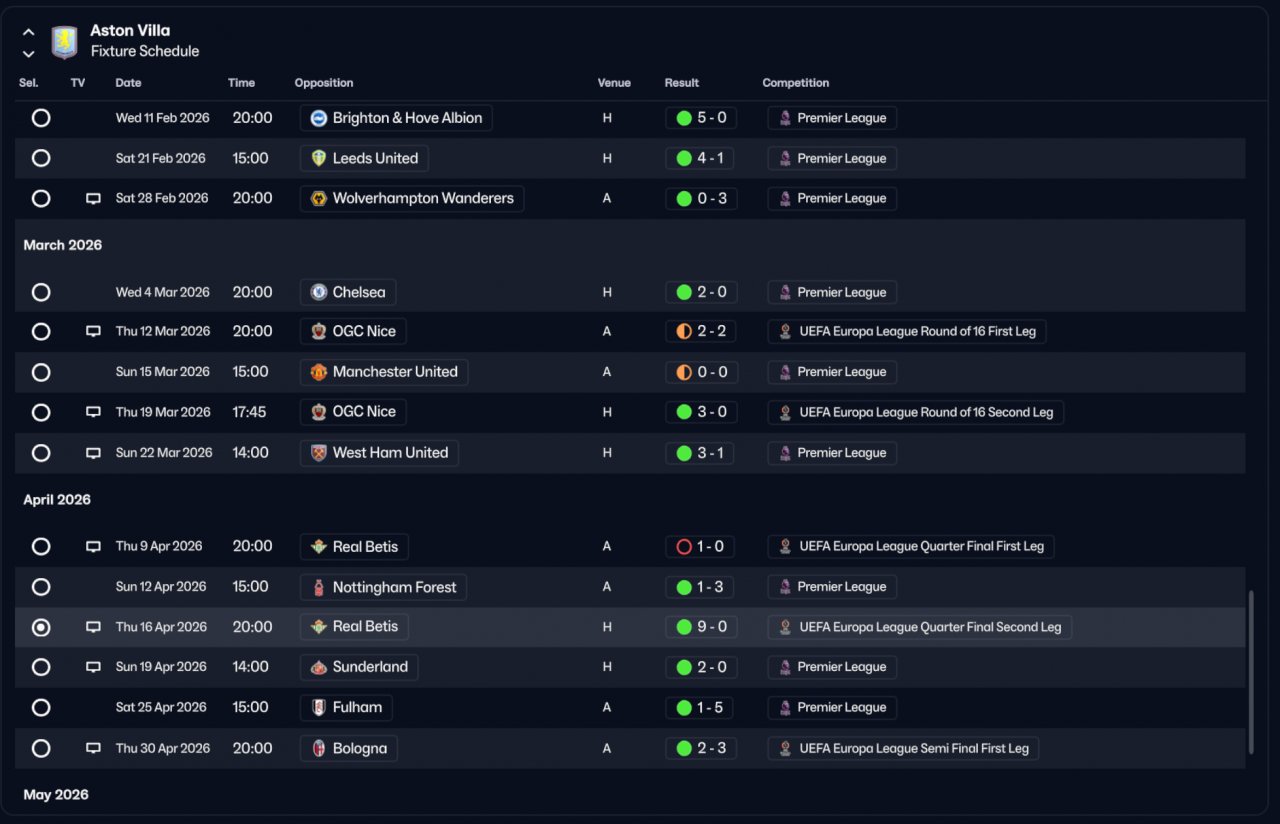1280x824 pixels.
Task: Select the radio button for the West Ham United match
Action: point(41,453)
